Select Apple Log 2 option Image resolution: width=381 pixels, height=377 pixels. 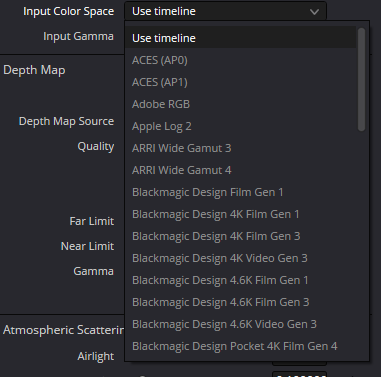pyautogui.click(x=241, y=126)
